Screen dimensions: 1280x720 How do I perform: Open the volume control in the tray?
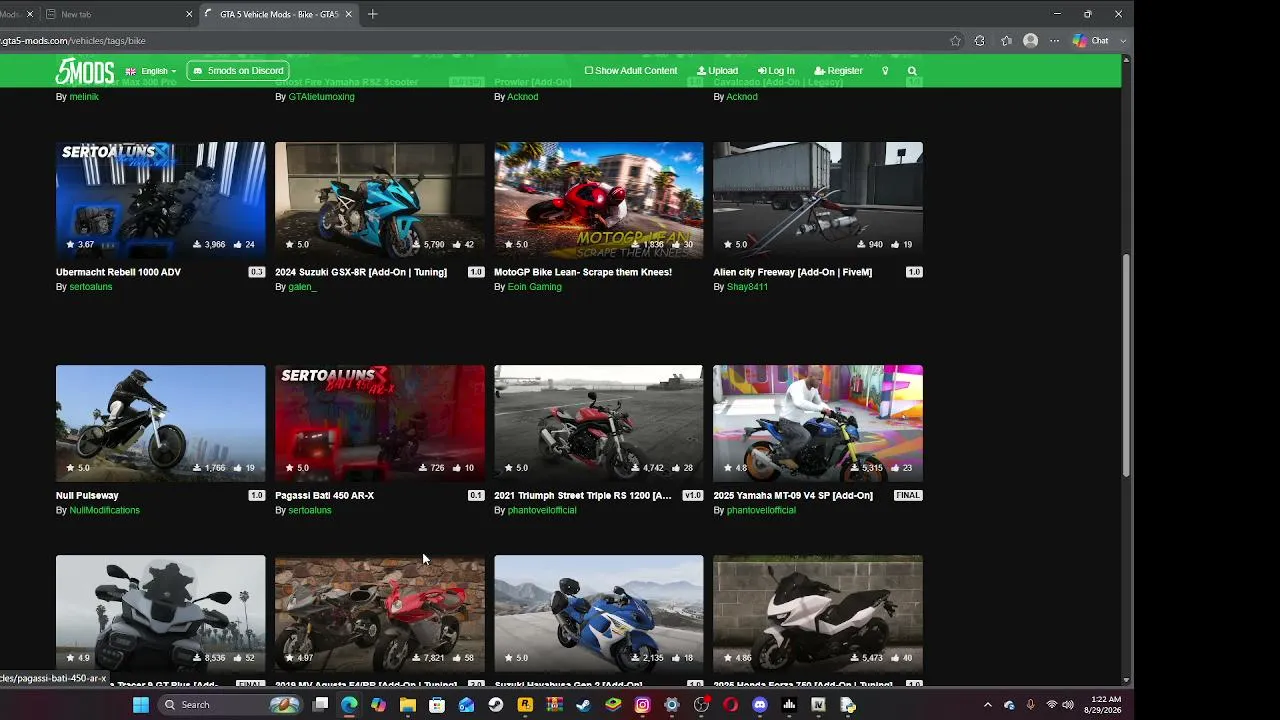coord(1068,705)
